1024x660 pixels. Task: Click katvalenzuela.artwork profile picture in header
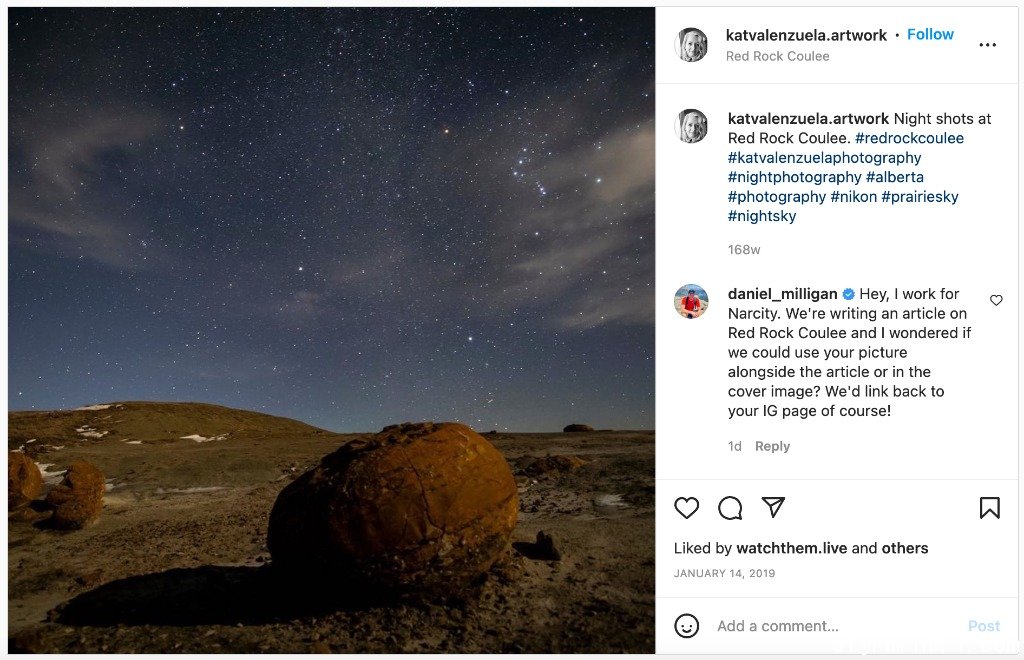click(x=691, y=45)
